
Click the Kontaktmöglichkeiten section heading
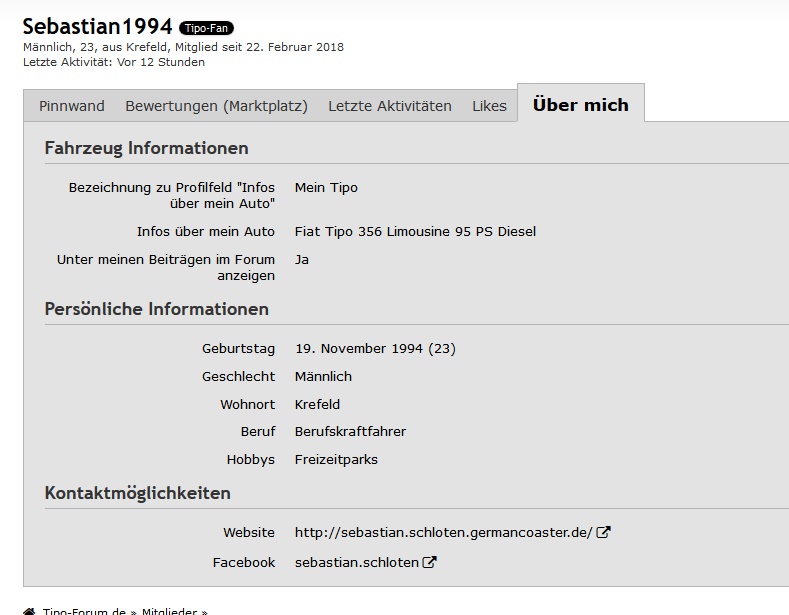(x=137, y=493)
